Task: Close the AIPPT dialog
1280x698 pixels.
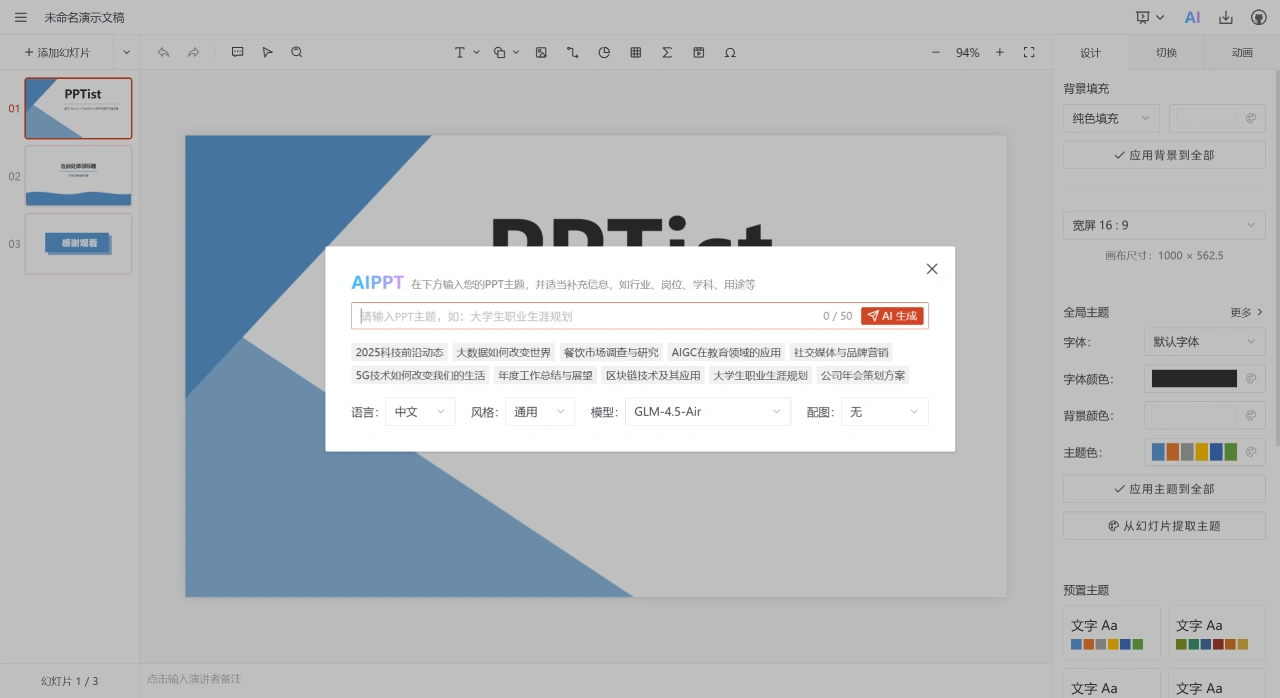Action: [932, 269]
